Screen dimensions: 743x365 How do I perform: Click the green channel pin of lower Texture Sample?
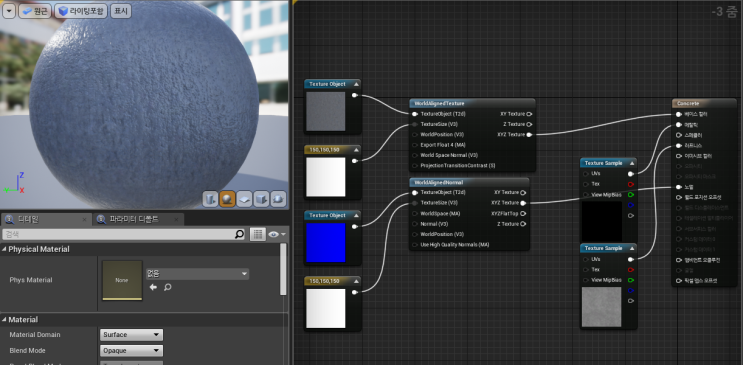point(631,280)
